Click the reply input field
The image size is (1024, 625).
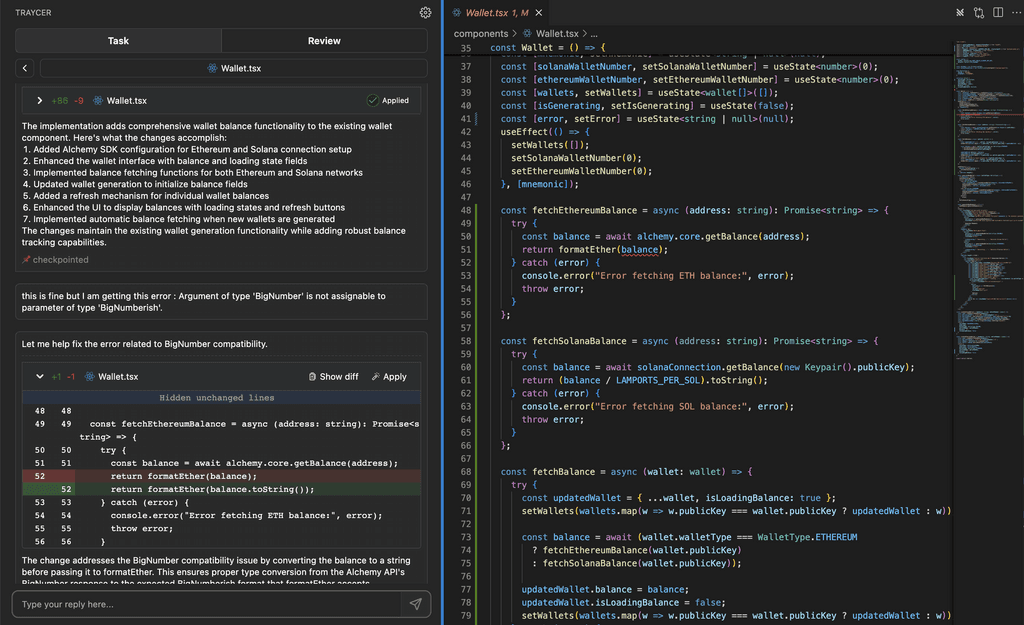point(200,603)
